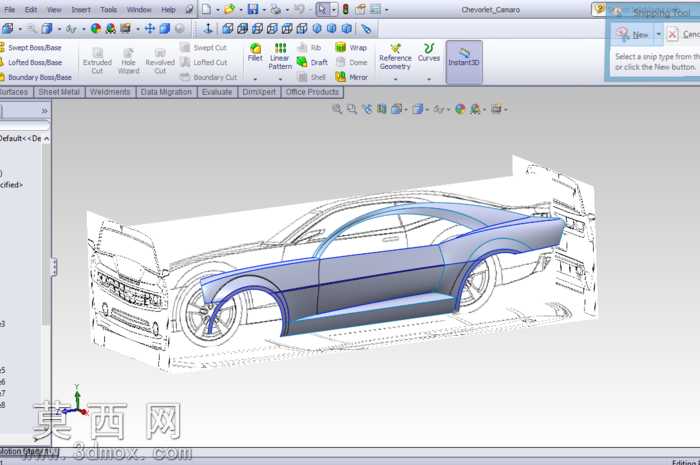Open the Window menu
The image size is (700, 465).
pyautogui.click(x=139, y=9)
